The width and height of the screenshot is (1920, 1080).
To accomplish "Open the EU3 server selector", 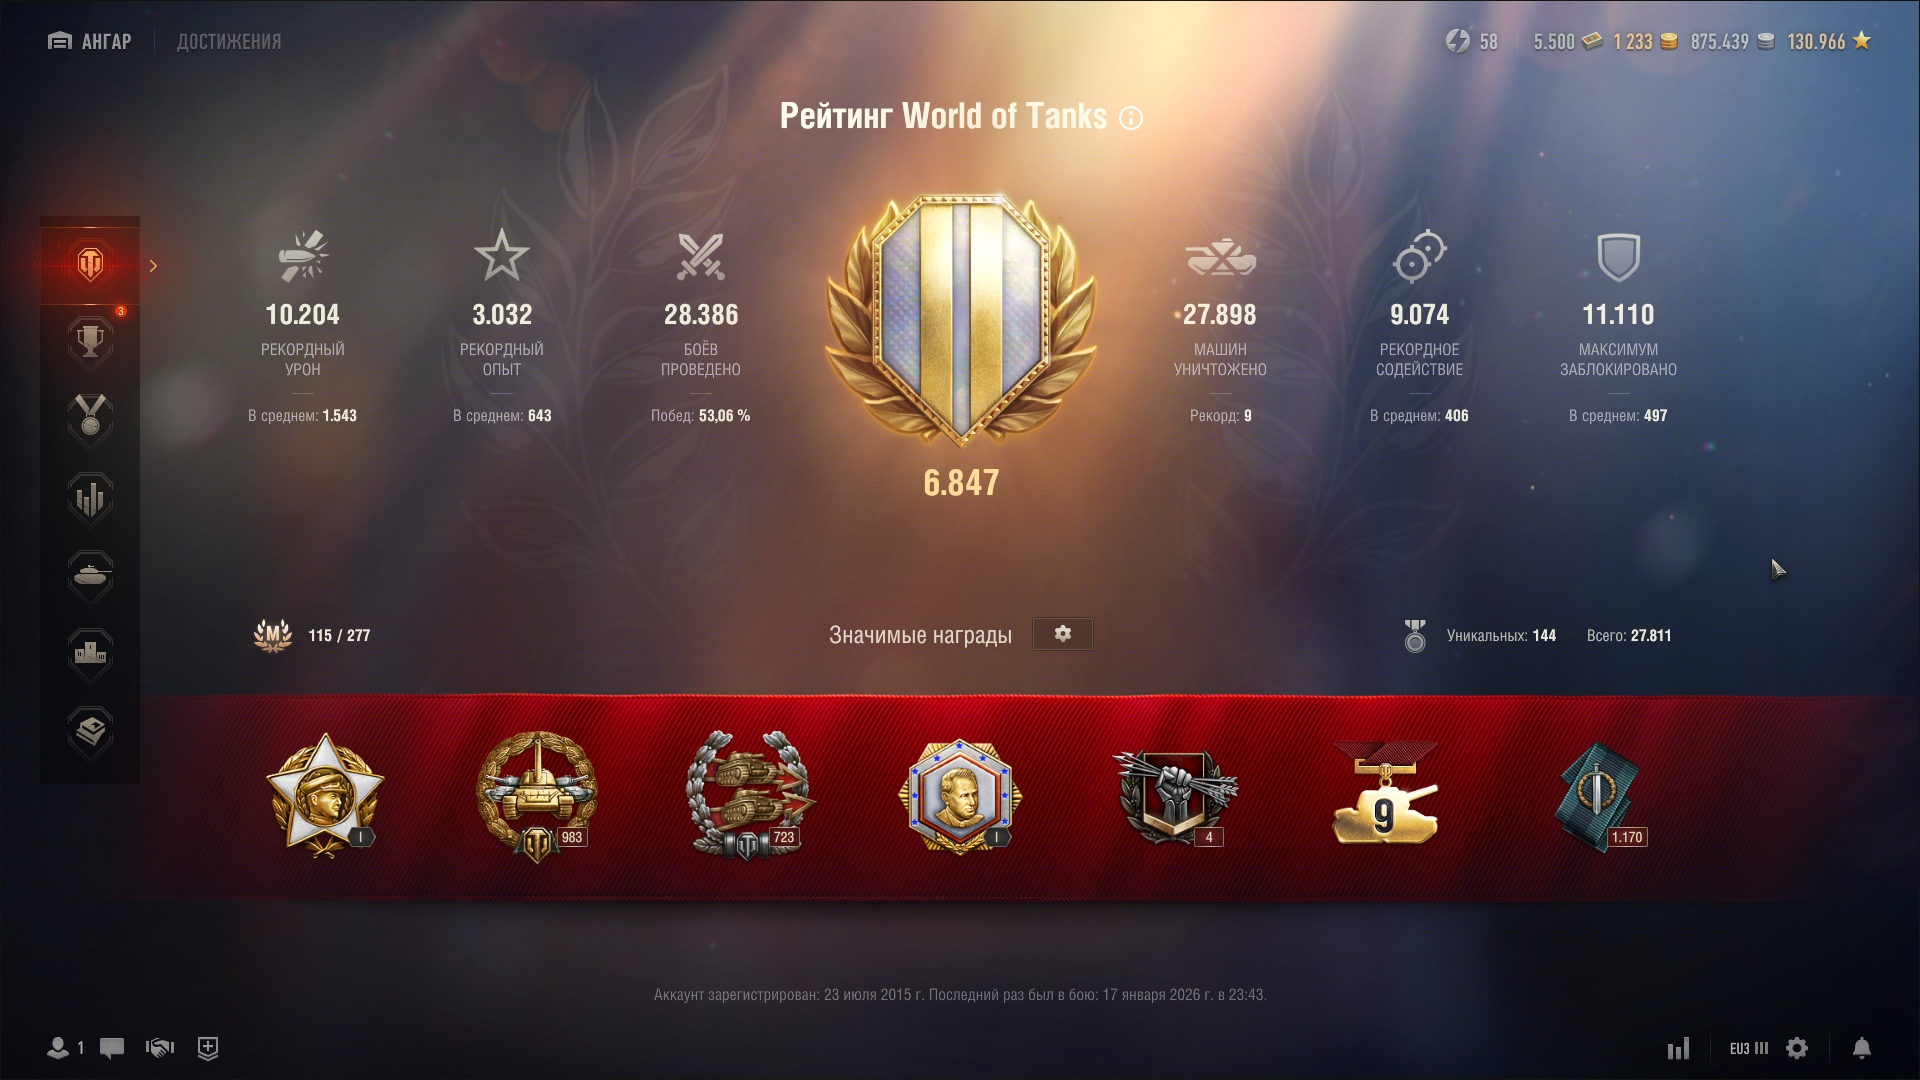I will point(1749,1048).
